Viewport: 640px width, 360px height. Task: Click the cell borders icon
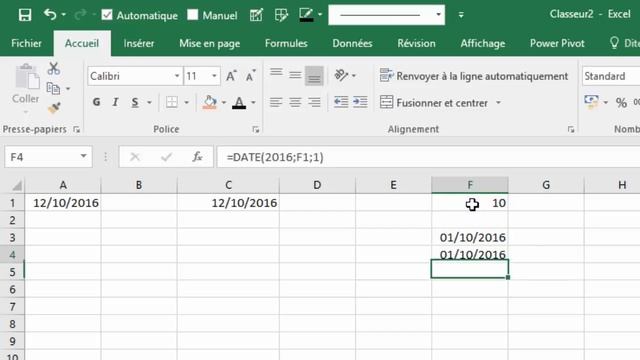click(x=172, y=102)
